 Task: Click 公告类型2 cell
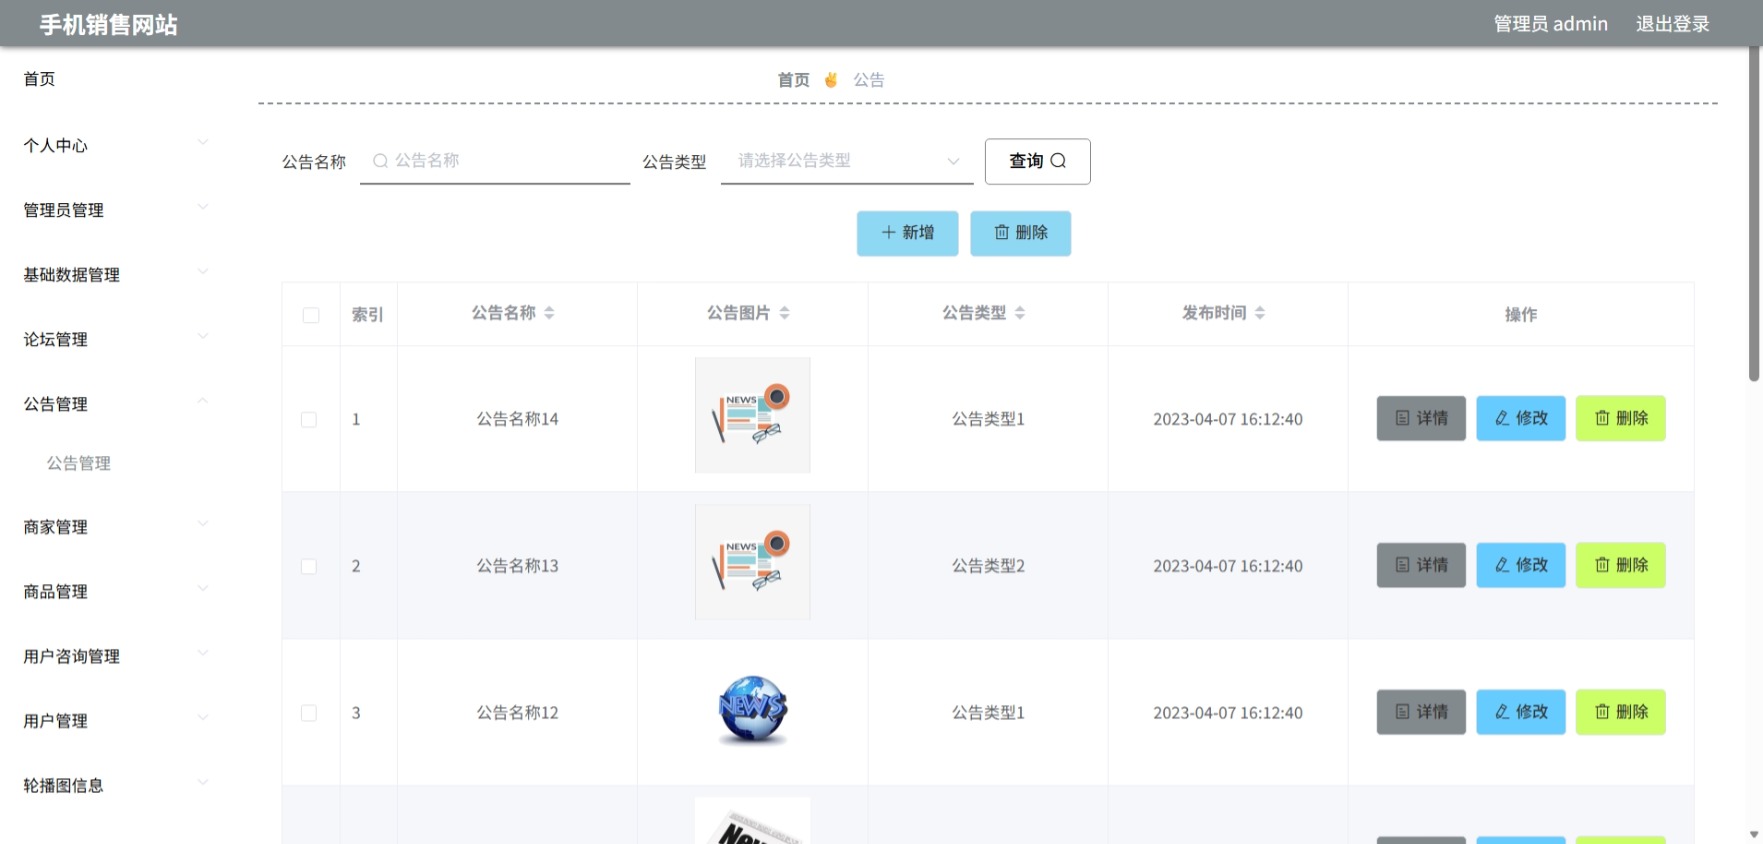(988, 566)
